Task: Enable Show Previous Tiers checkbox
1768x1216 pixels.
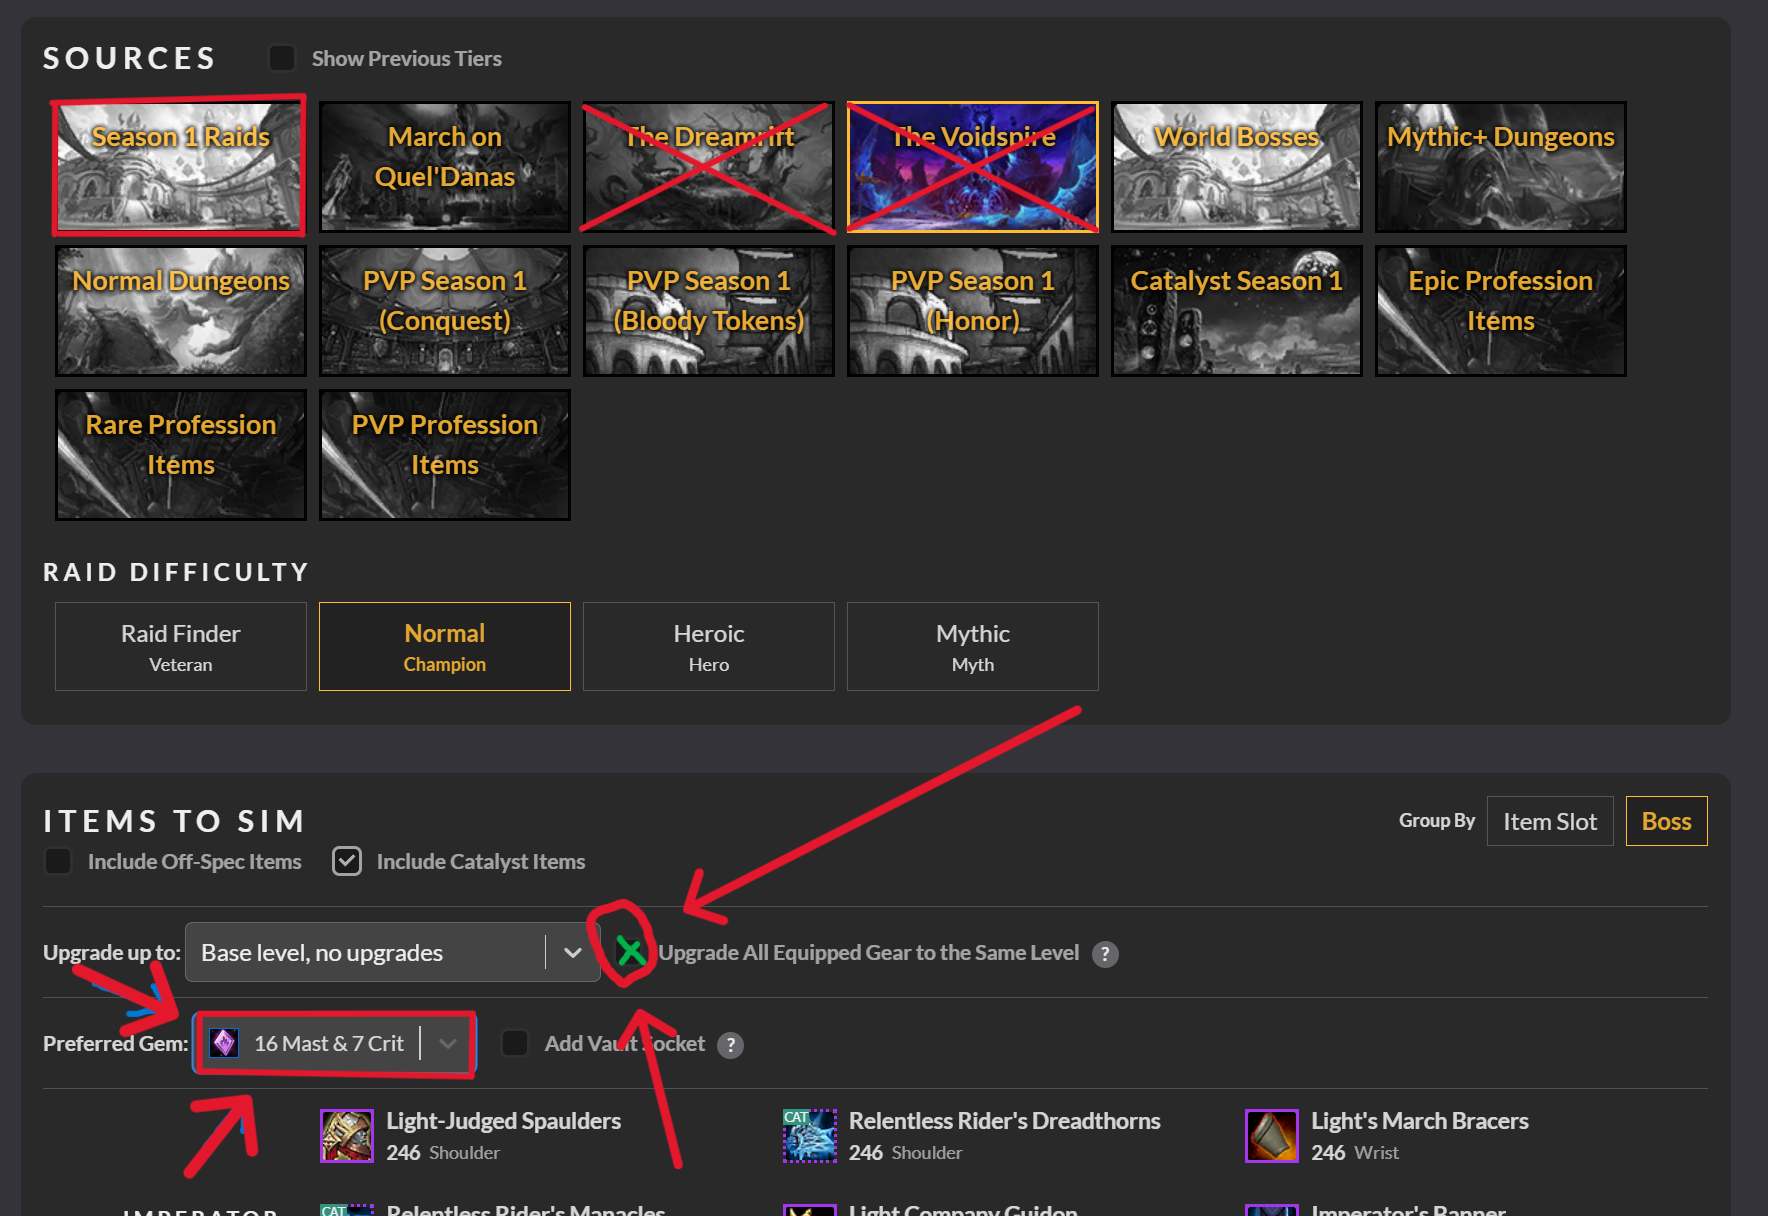Action: [282, 58]
